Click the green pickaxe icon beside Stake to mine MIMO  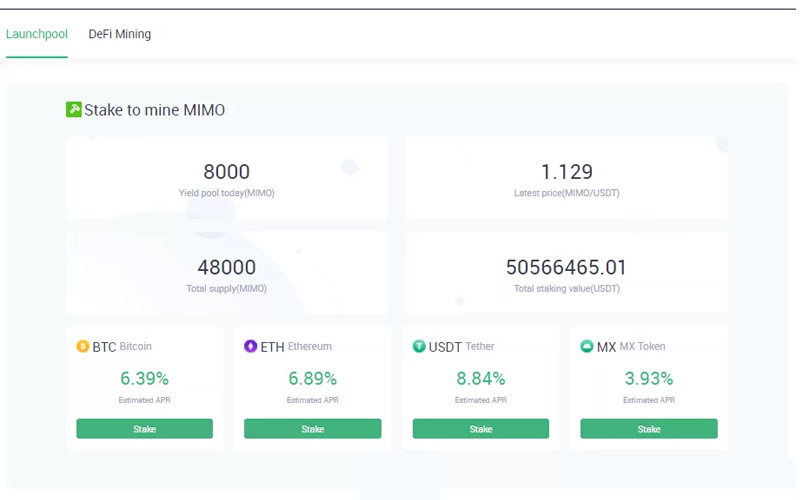pos(73,109)
